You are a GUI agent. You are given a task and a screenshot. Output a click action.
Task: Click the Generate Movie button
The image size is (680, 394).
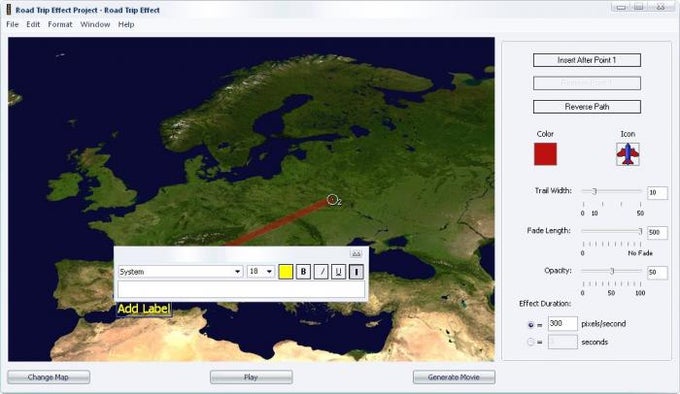pyautogui.click(x=454, y=377)
